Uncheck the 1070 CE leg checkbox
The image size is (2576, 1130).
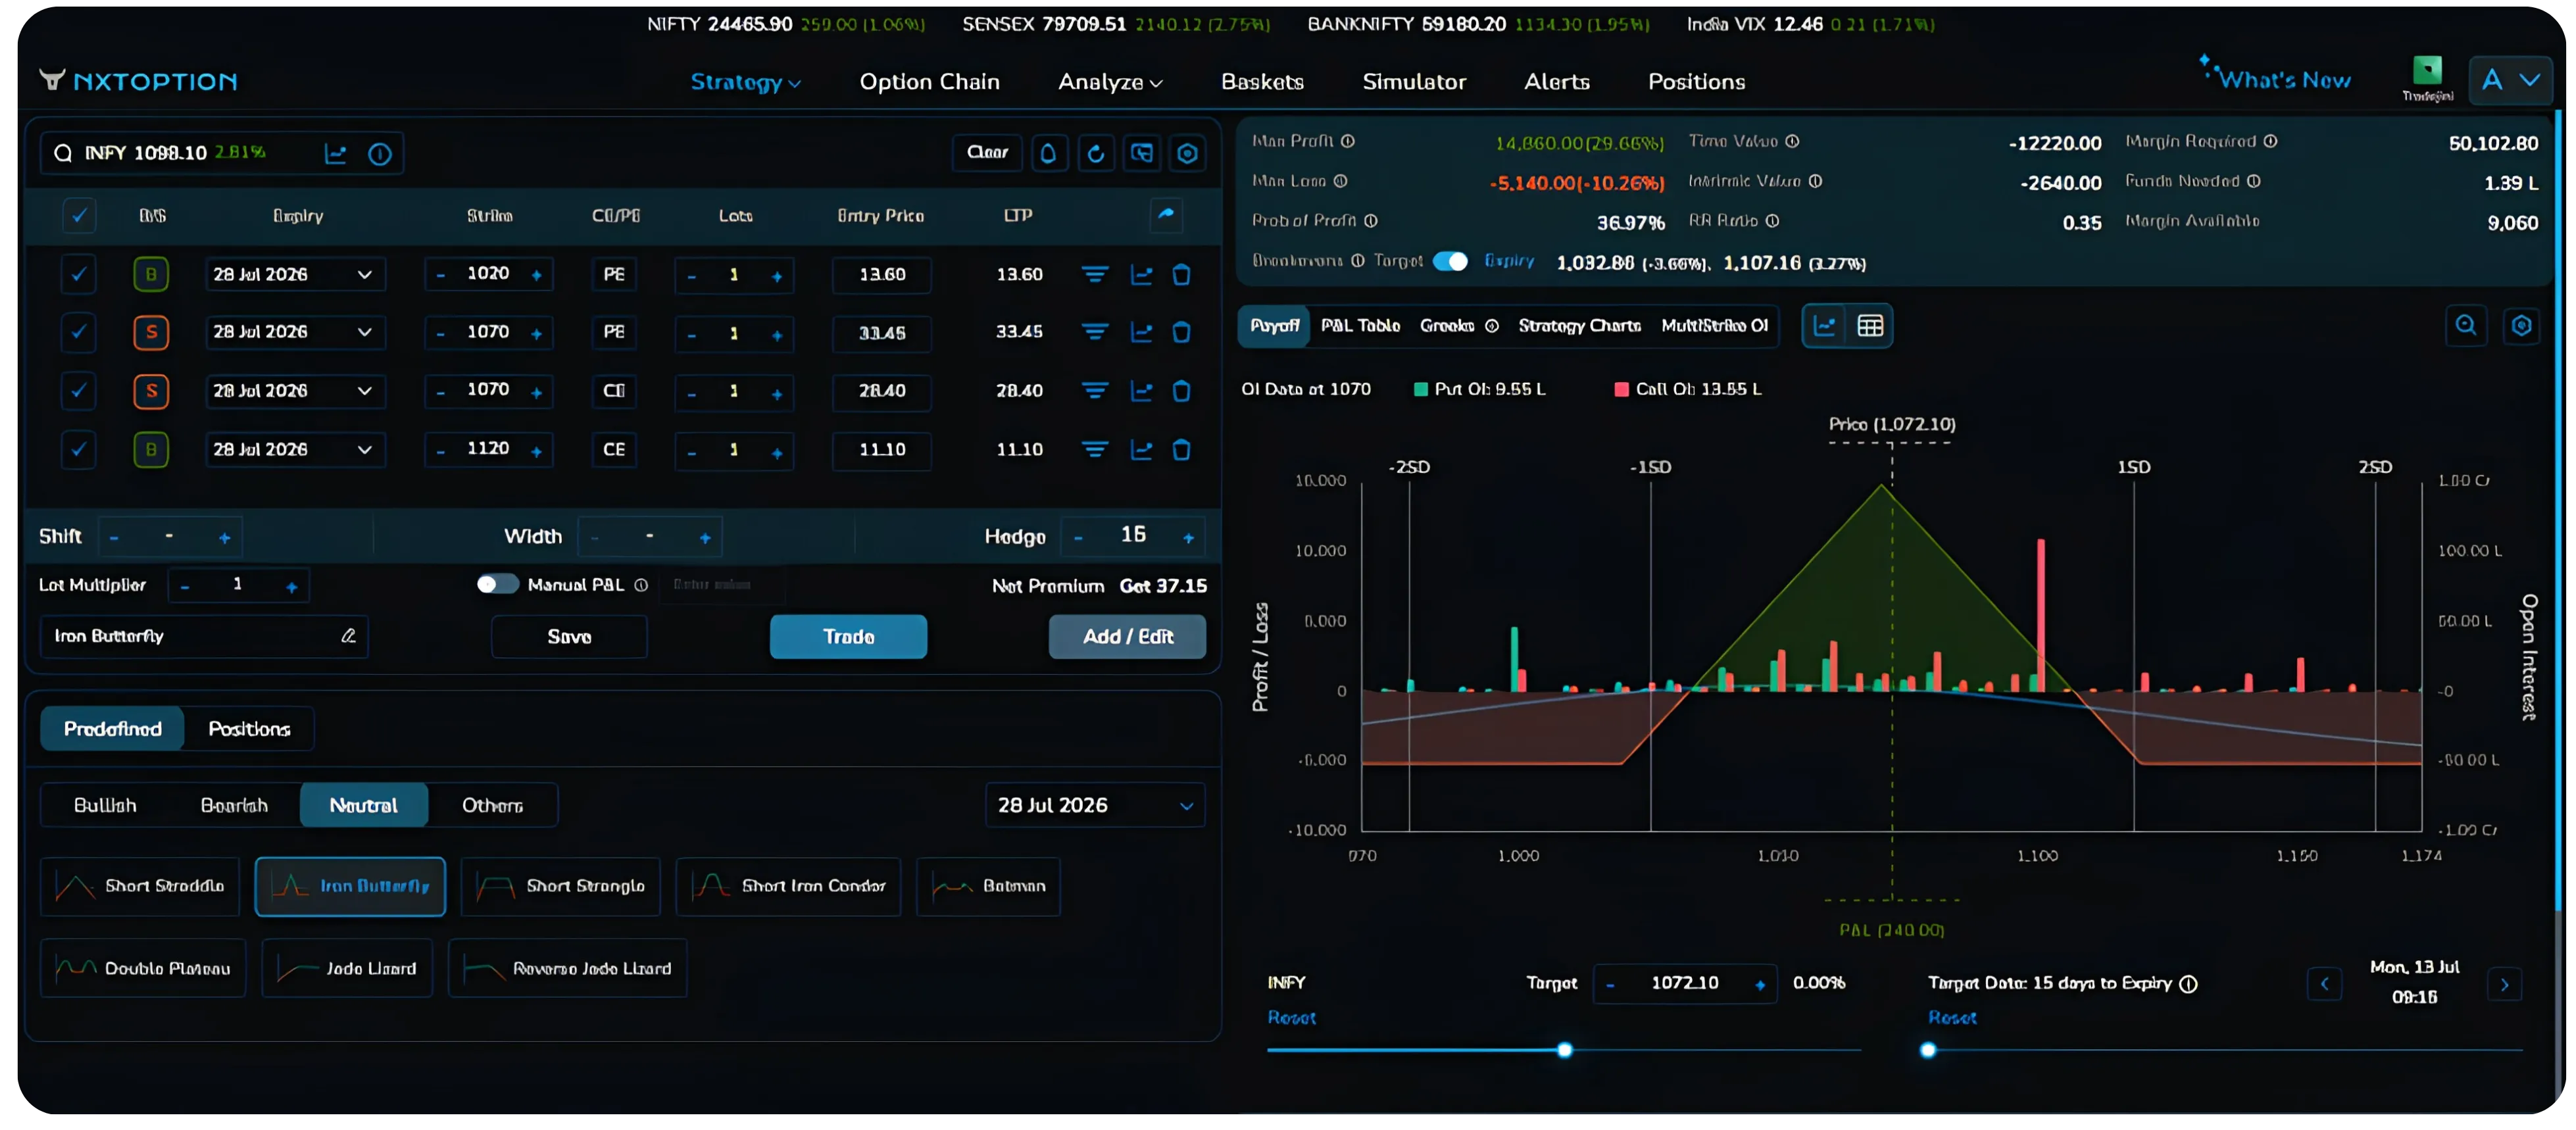click(x=78, y=391)
